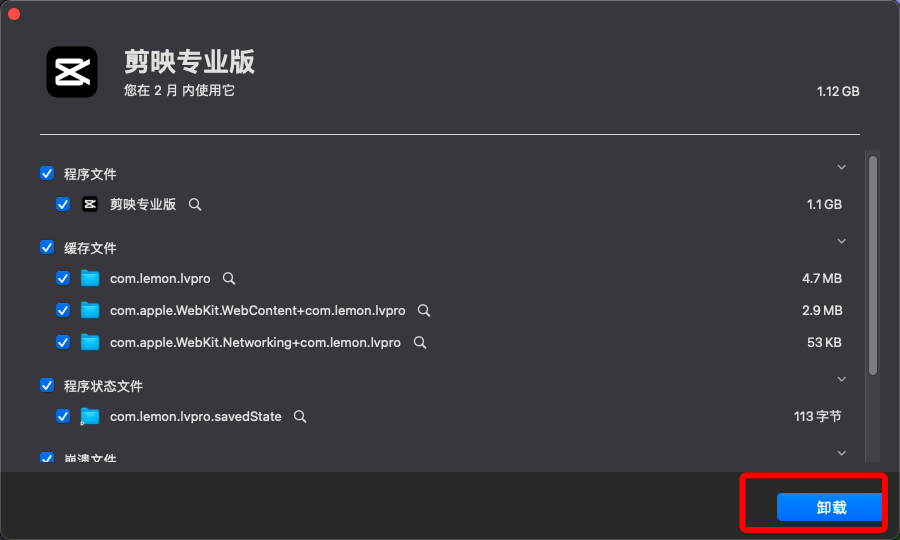Click the 剪映专业版 row name
Image resolution: width=900 pixels, height=540 pixels.
143,204
